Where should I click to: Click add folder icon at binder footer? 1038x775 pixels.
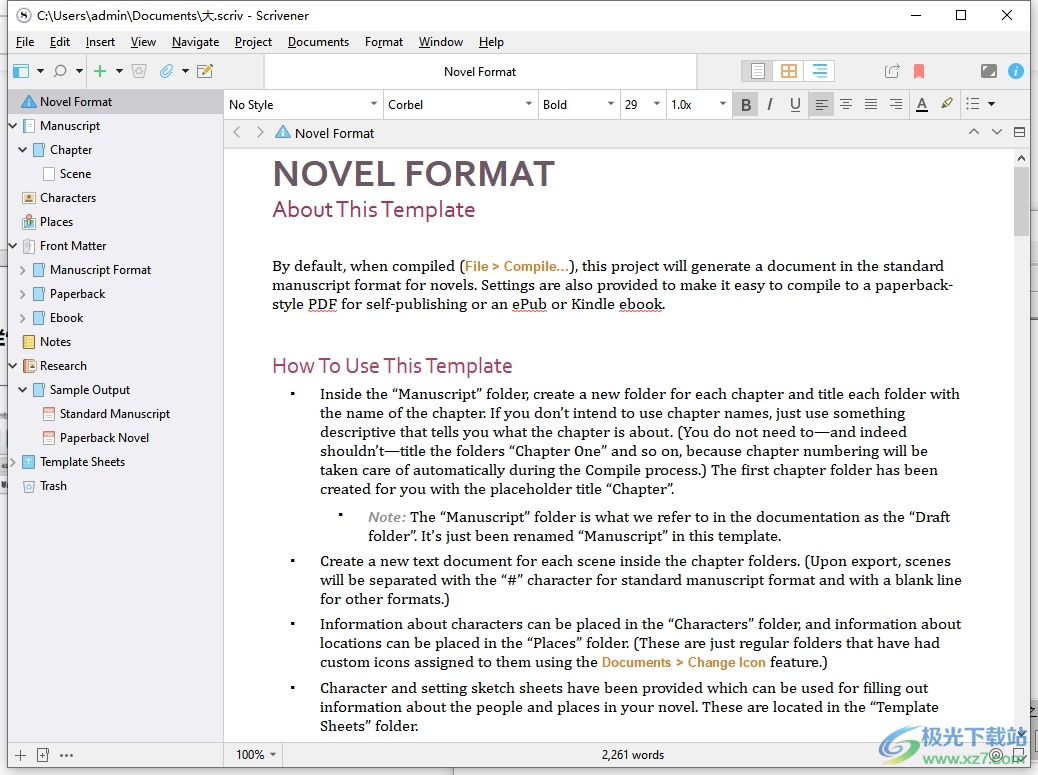[43, 754]
